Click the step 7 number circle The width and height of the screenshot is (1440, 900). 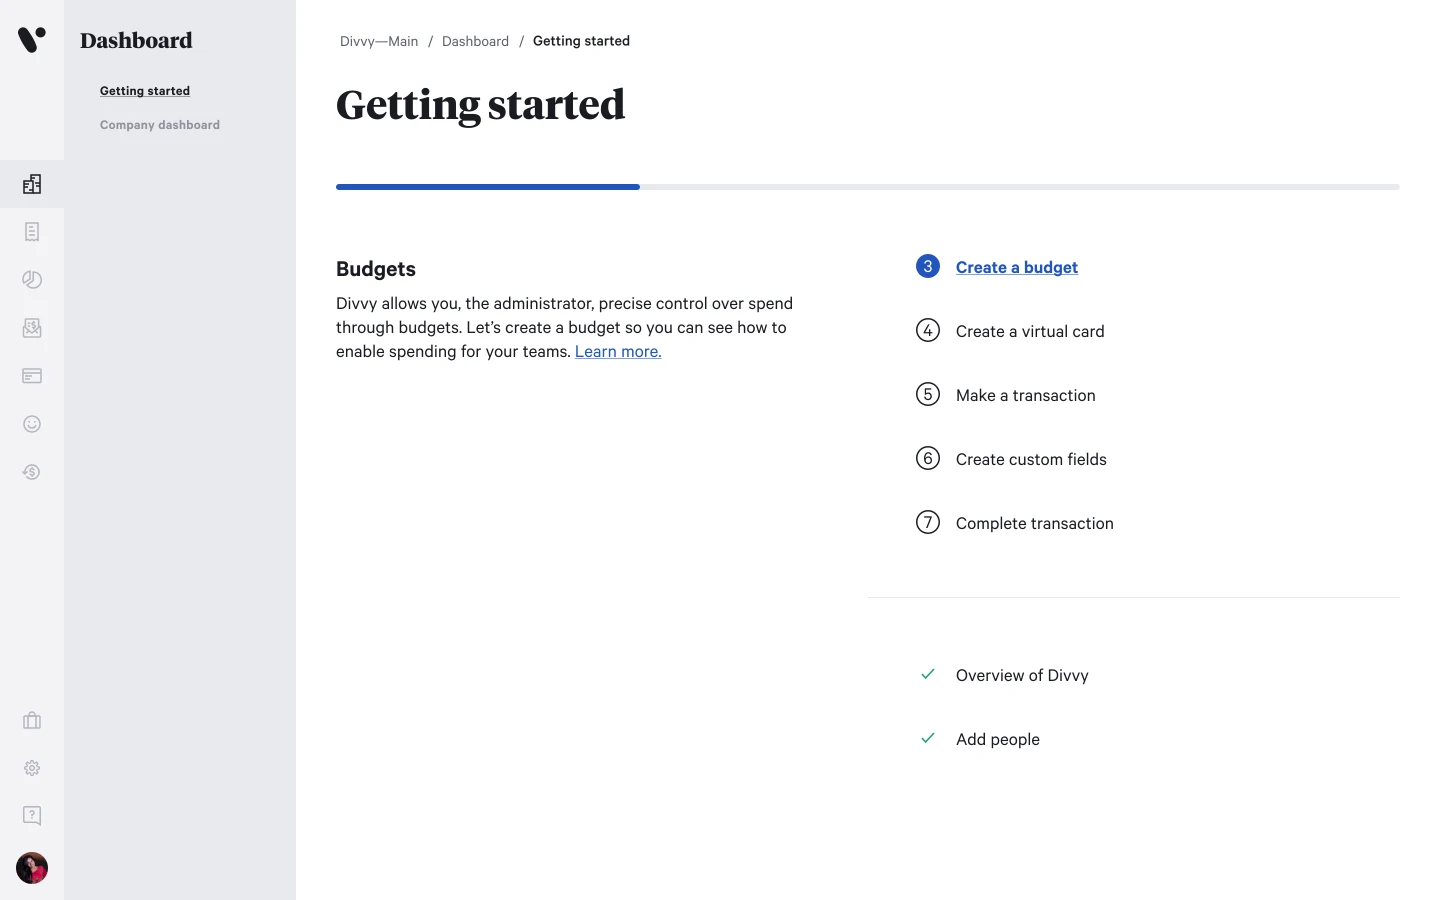[x=928, y=522]
